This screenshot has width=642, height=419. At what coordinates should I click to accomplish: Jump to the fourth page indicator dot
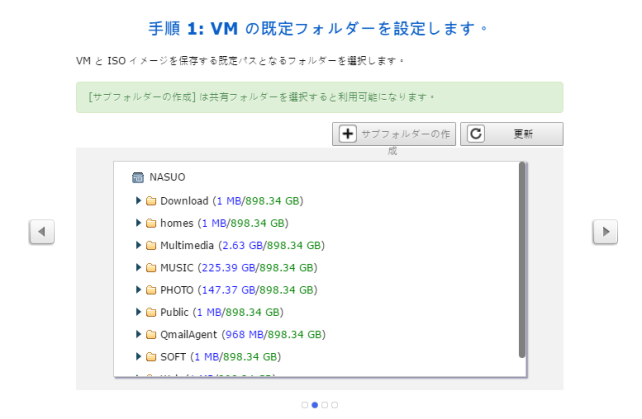pos(335,405)
